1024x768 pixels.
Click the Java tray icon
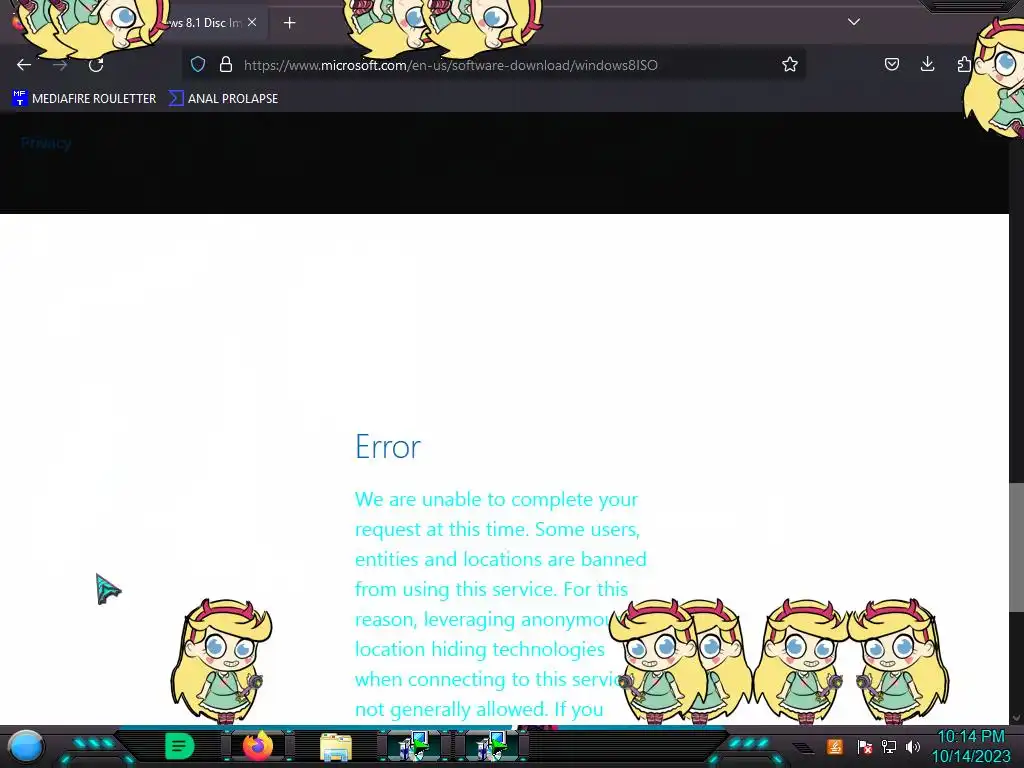click(834, 746)
